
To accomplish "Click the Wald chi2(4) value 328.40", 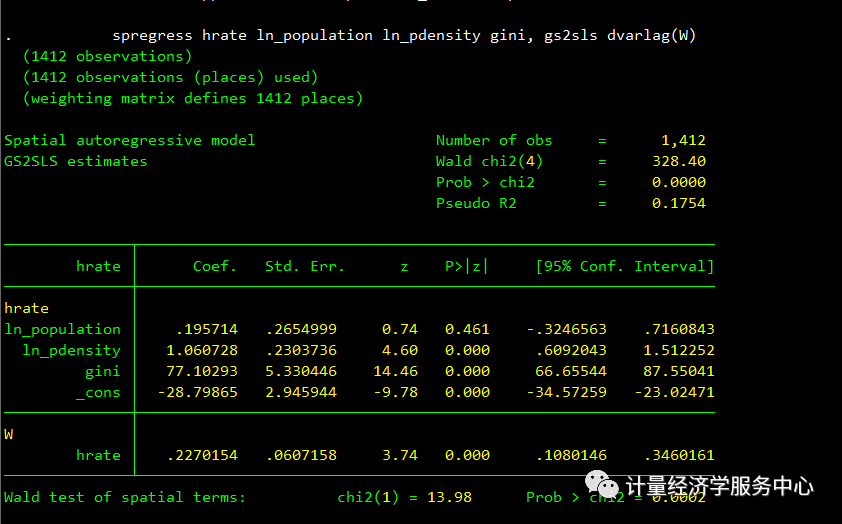I will point(679,162).
